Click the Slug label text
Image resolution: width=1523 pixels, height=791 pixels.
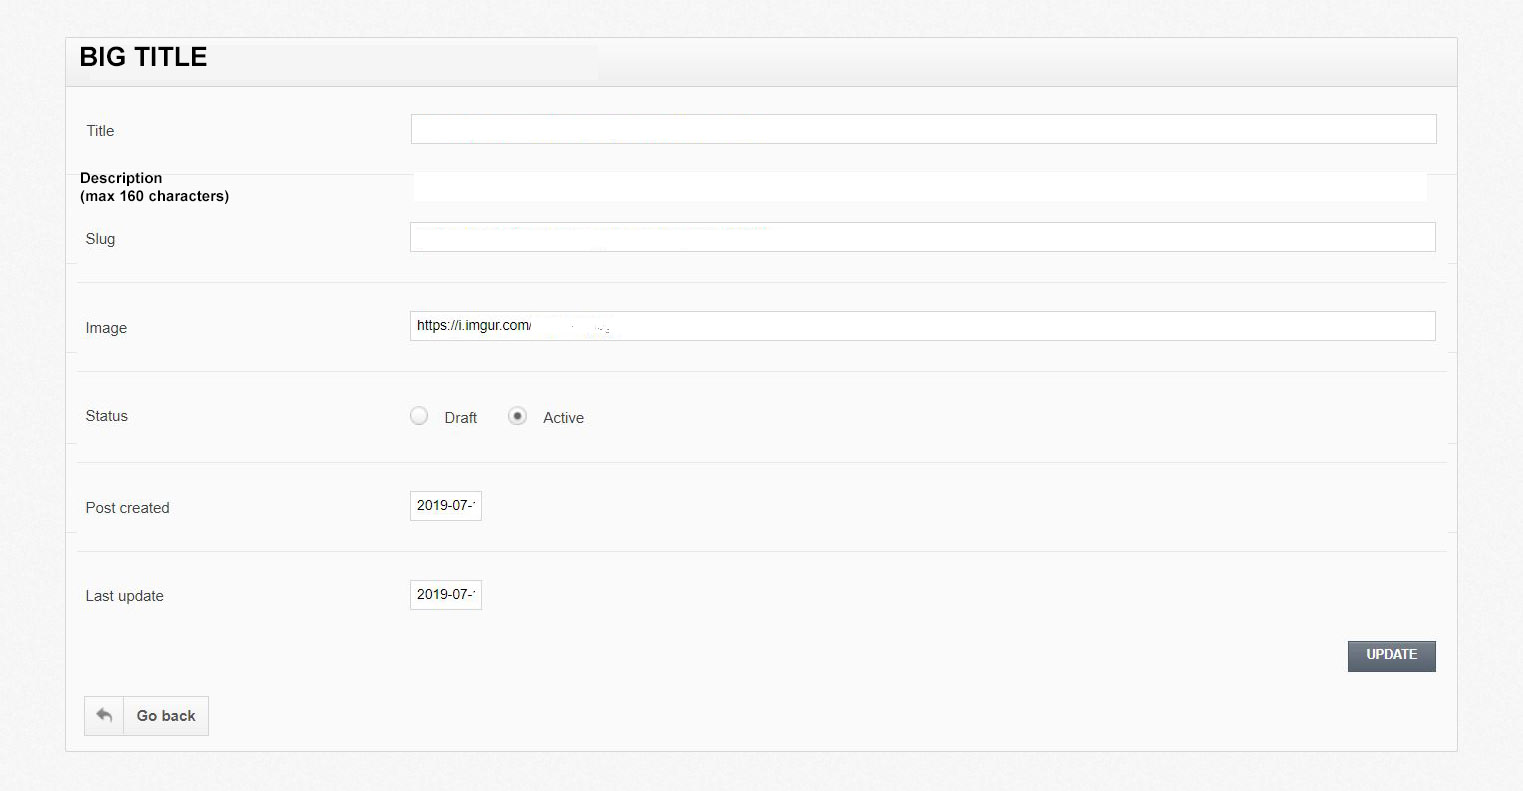pos(100,239)
